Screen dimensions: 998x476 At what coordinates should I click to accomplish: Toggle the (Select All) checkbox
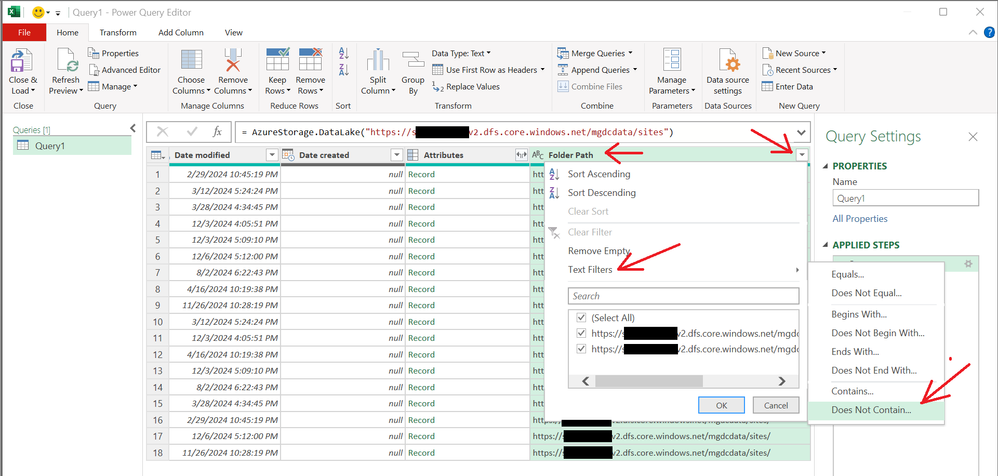[580, 317]
